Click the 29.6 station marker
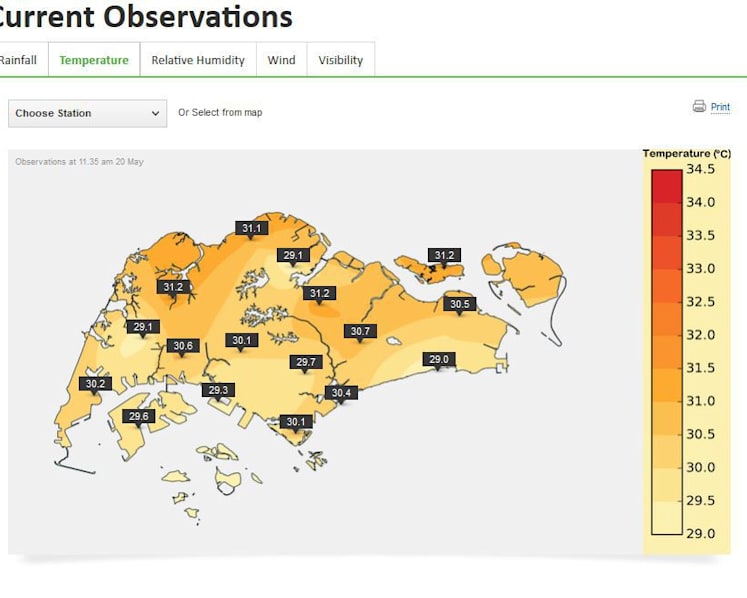The image size is (747, 598). 139,416
